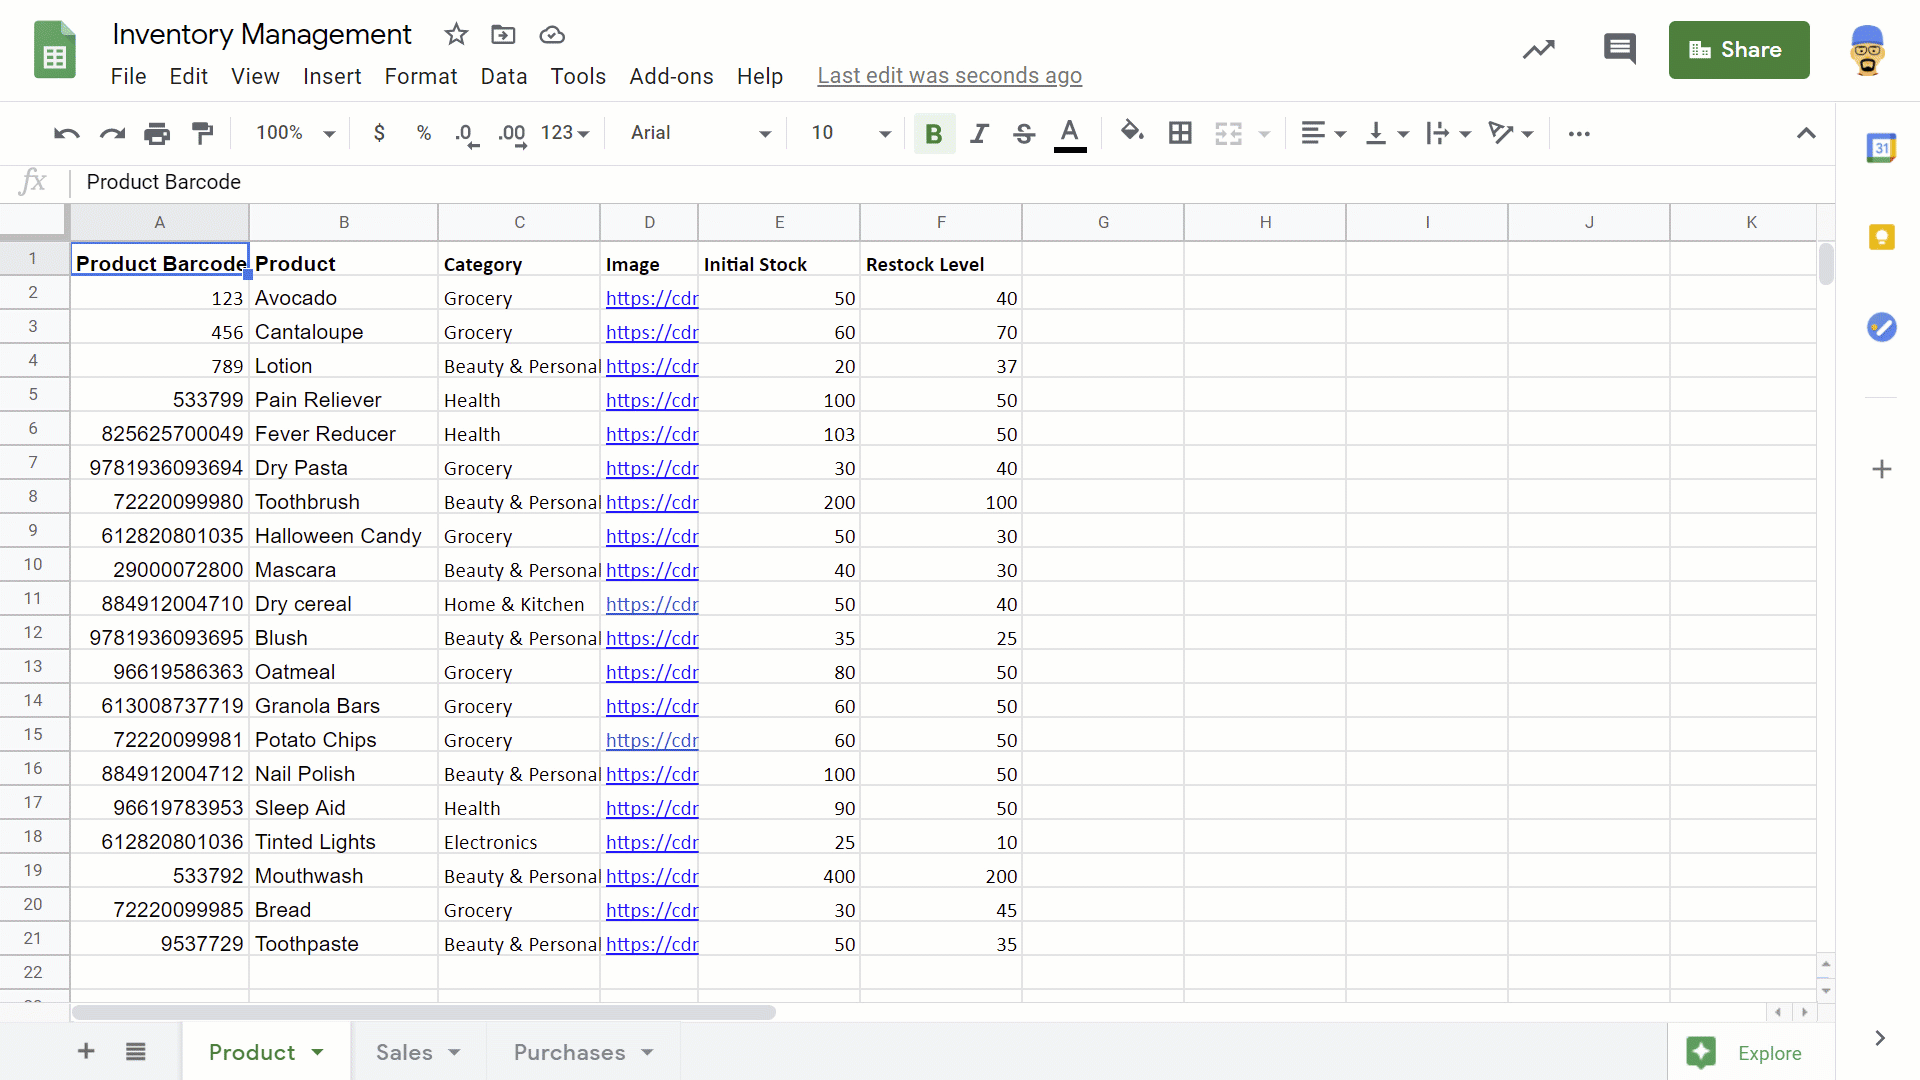Expand the Purchases sheet tab

[646, 1052]
